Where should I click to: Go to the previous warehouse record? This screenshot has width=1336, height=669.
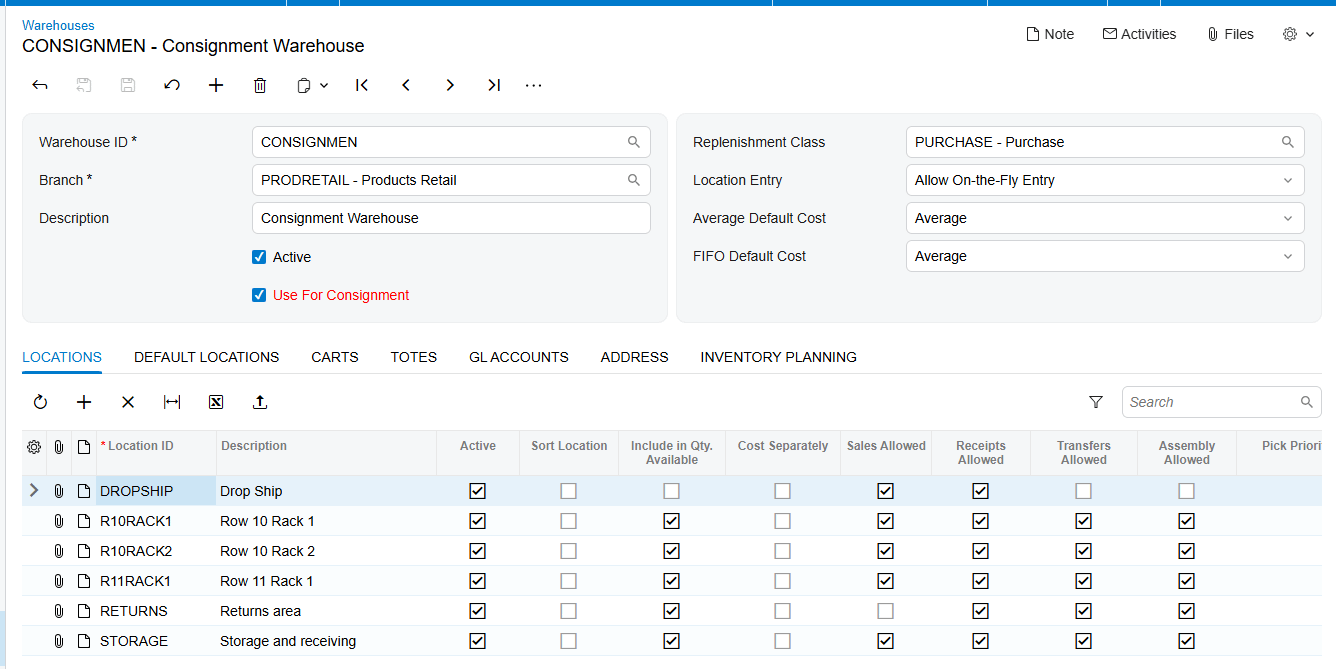pyautogui.click(x=406, y=85)
